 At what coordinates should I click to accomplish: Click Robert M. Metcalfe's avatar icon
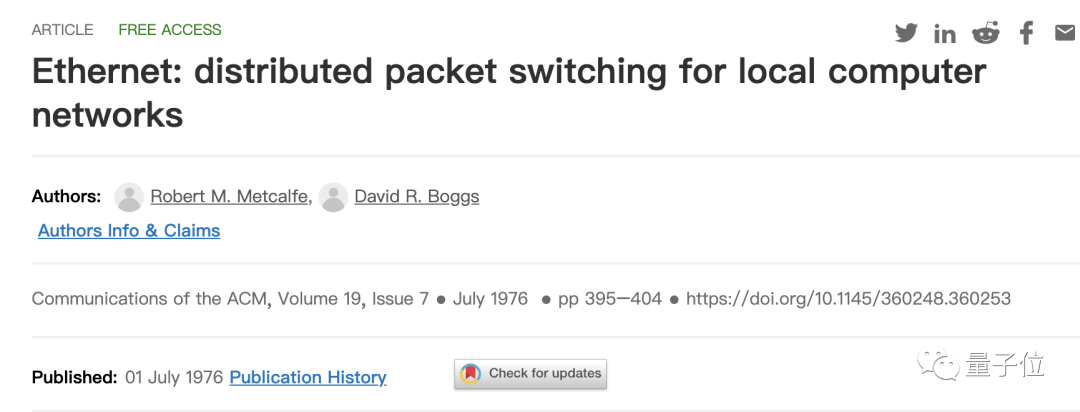coord(129,197)
